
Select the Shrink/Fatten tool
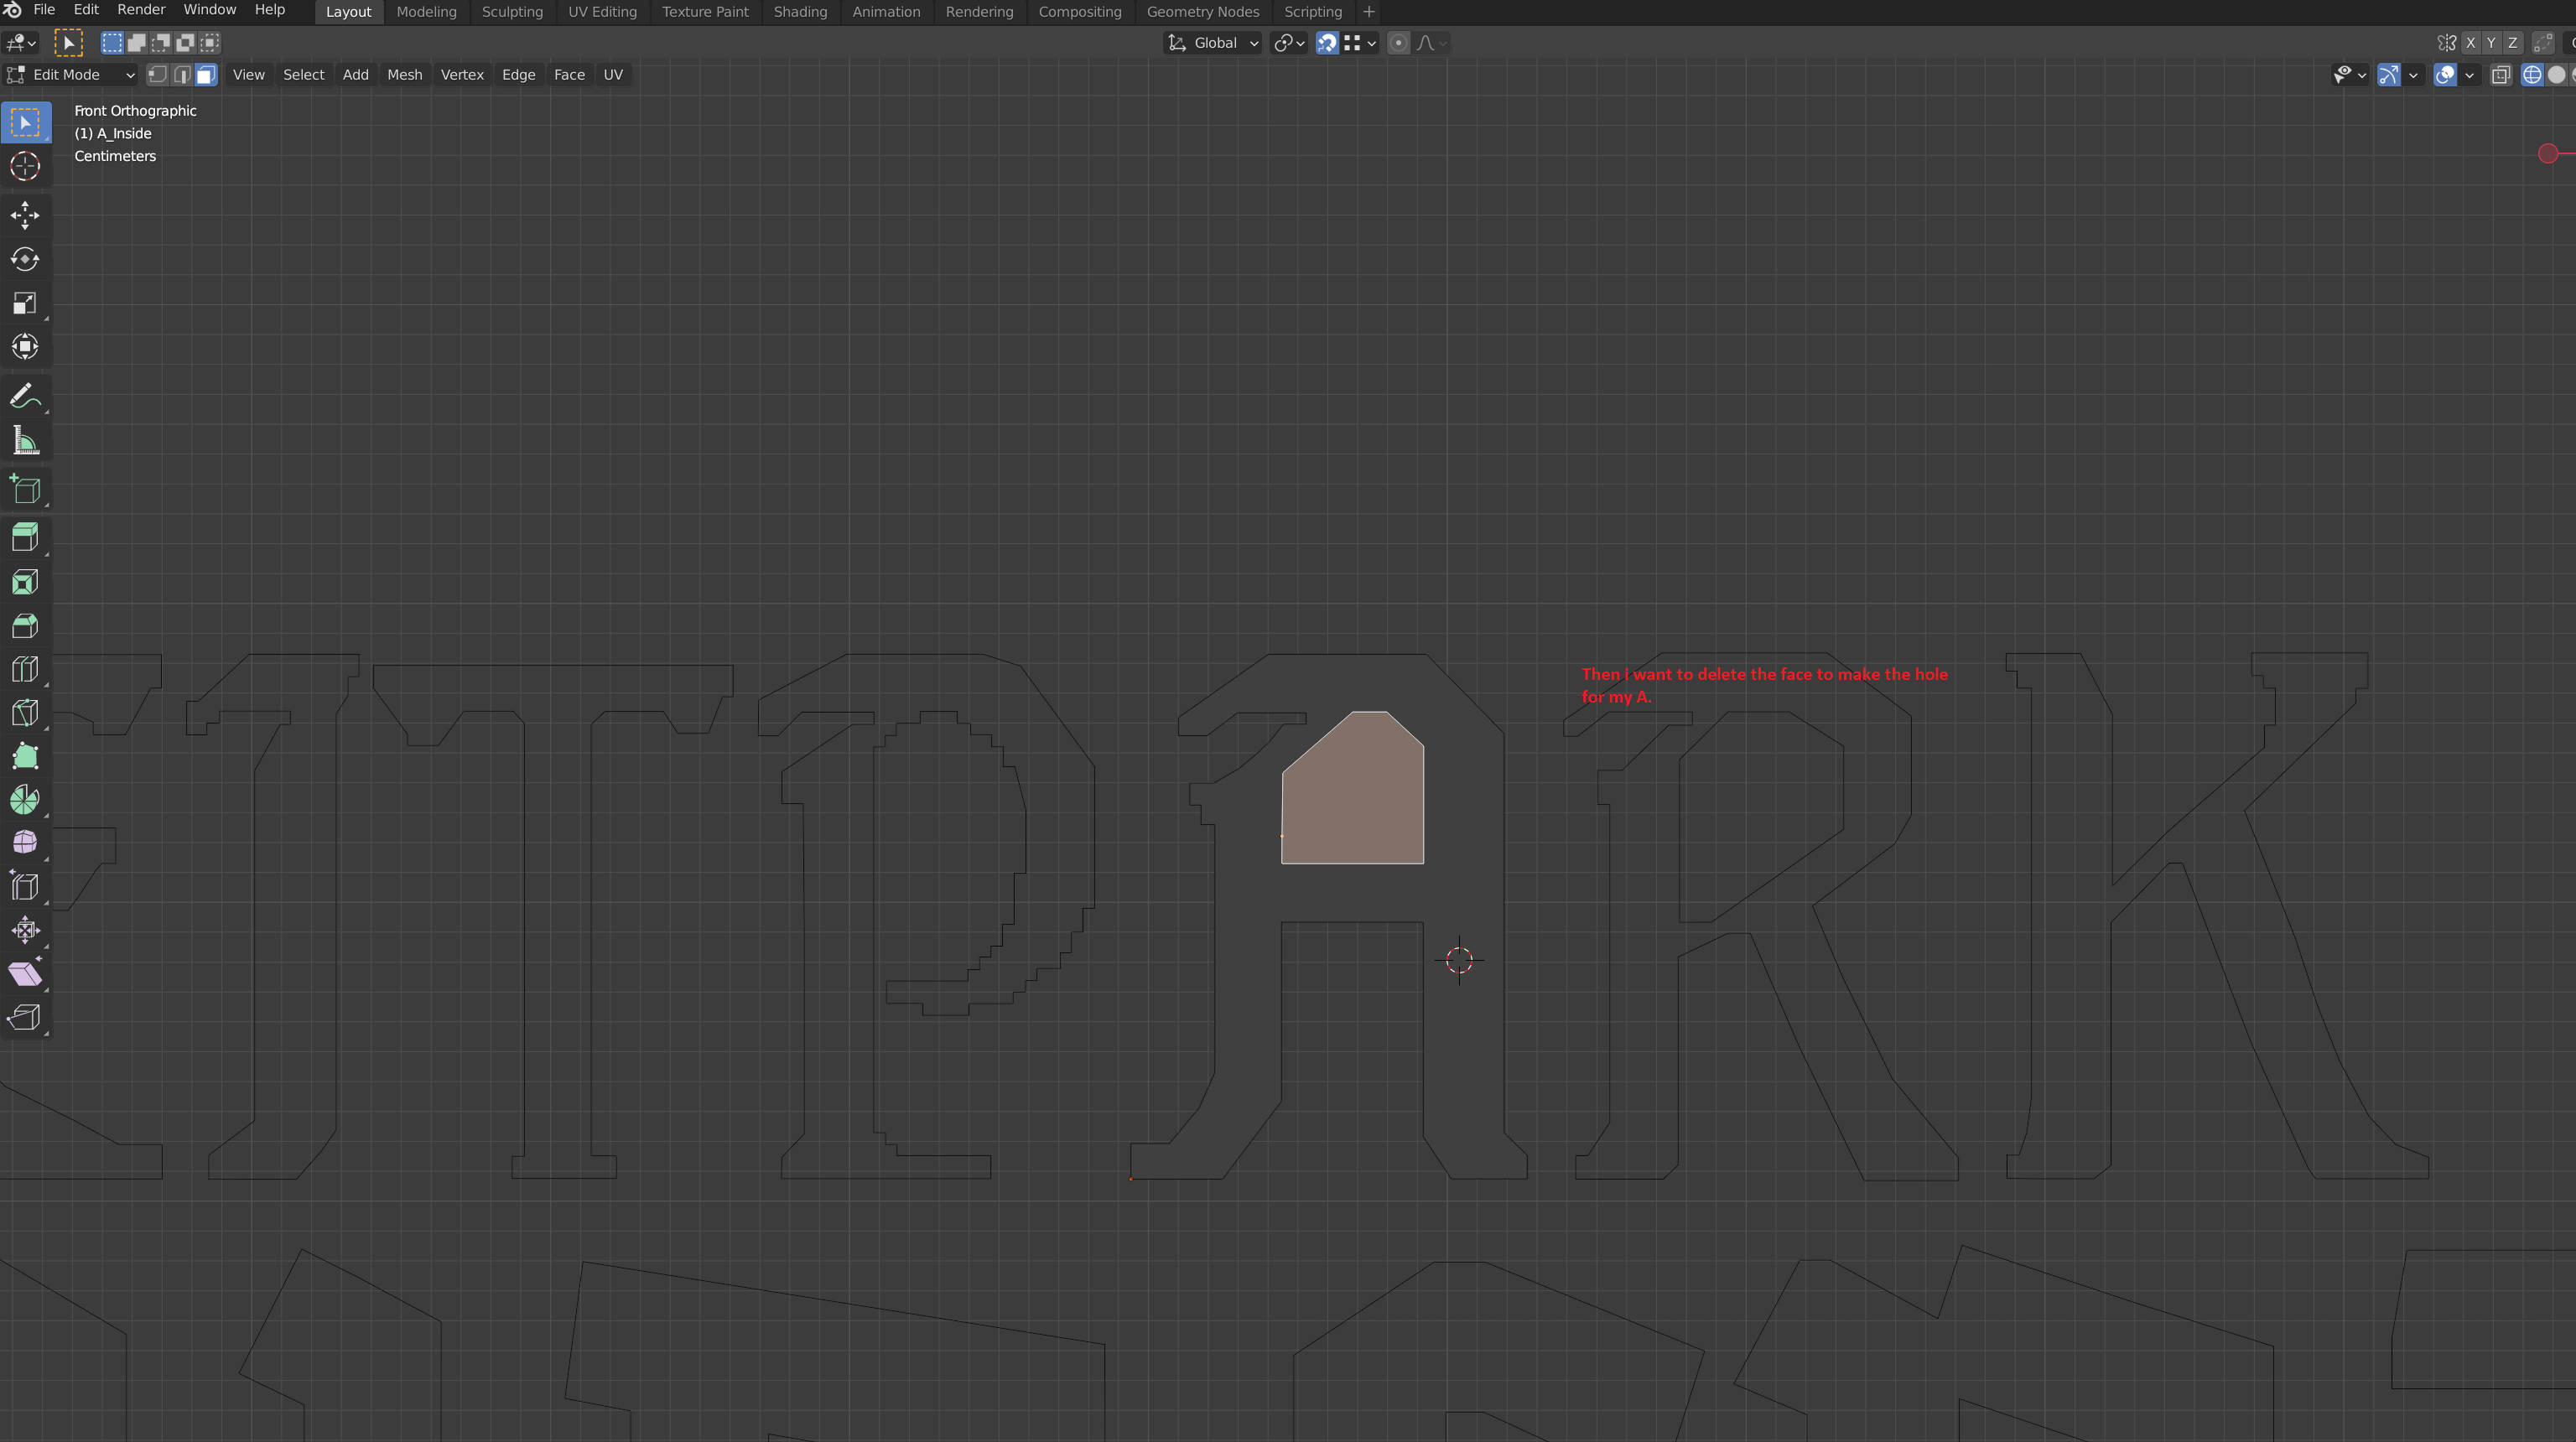tap(25, 931)
